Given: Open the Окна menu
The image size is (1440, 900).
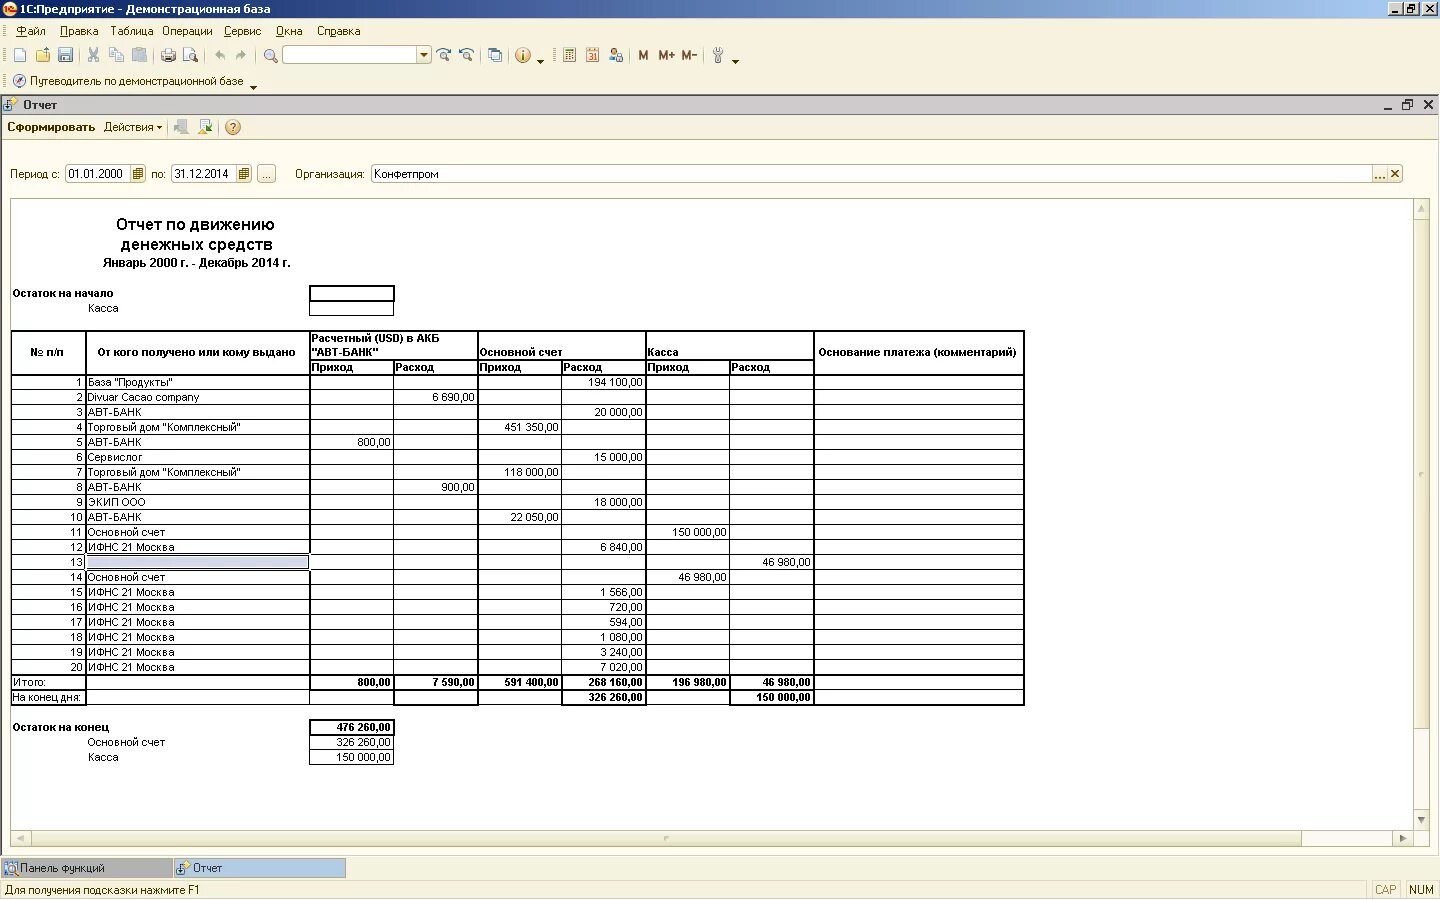Looking at the screenshot, I should 289,31.
